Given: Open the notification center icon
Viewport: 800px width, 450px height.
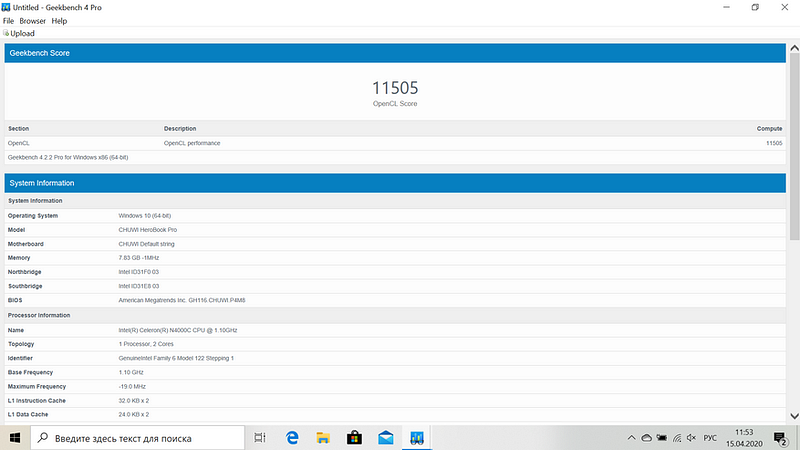Looking at the screenshot, I should (x=780, y=438).
